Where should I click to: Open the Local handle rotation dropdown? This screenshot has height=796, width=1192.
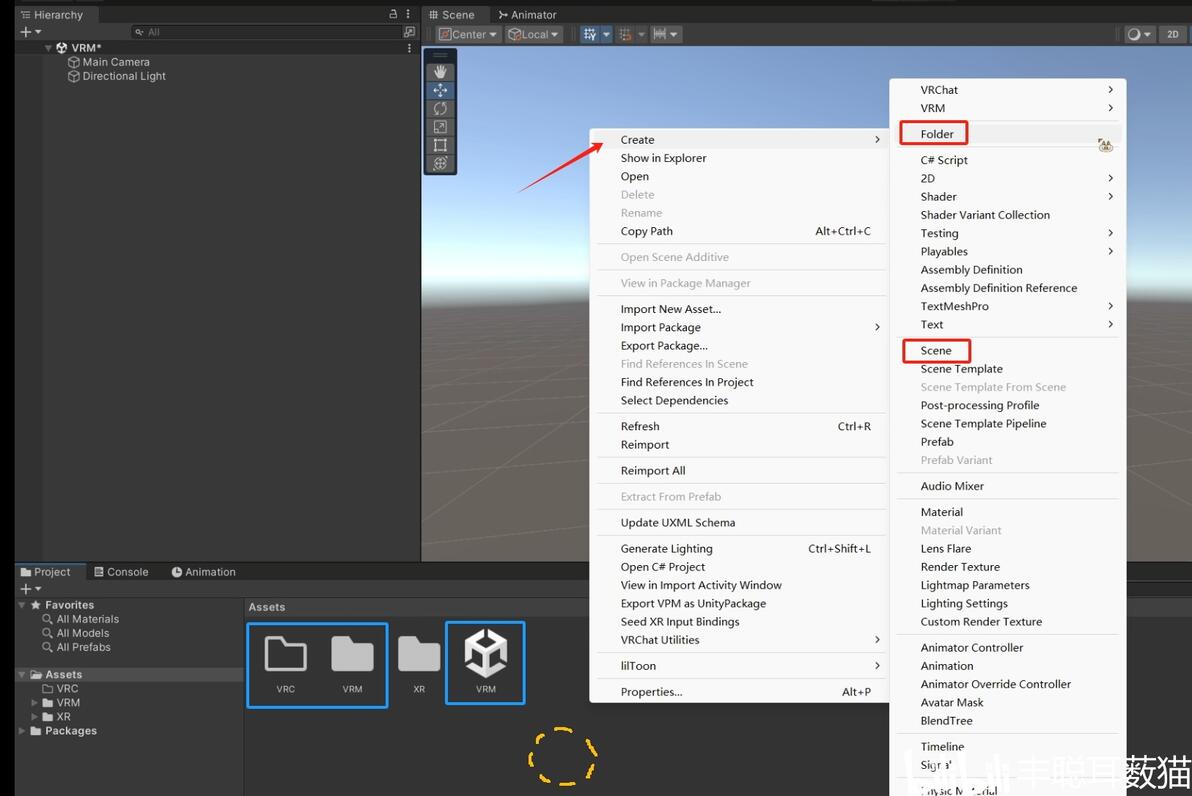point(533,34)
